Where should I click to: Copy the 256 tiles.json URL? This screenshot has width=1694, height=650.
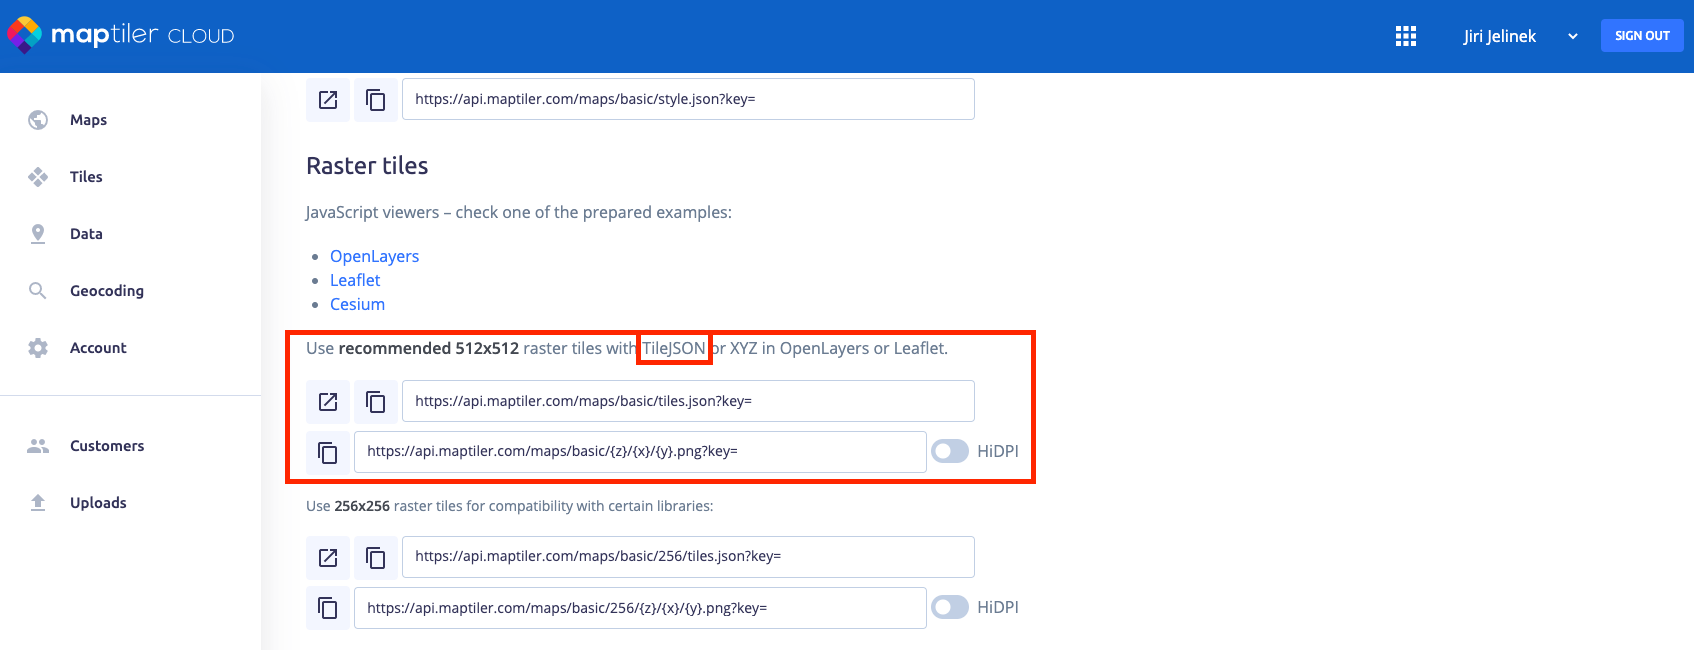coord(376,558)
